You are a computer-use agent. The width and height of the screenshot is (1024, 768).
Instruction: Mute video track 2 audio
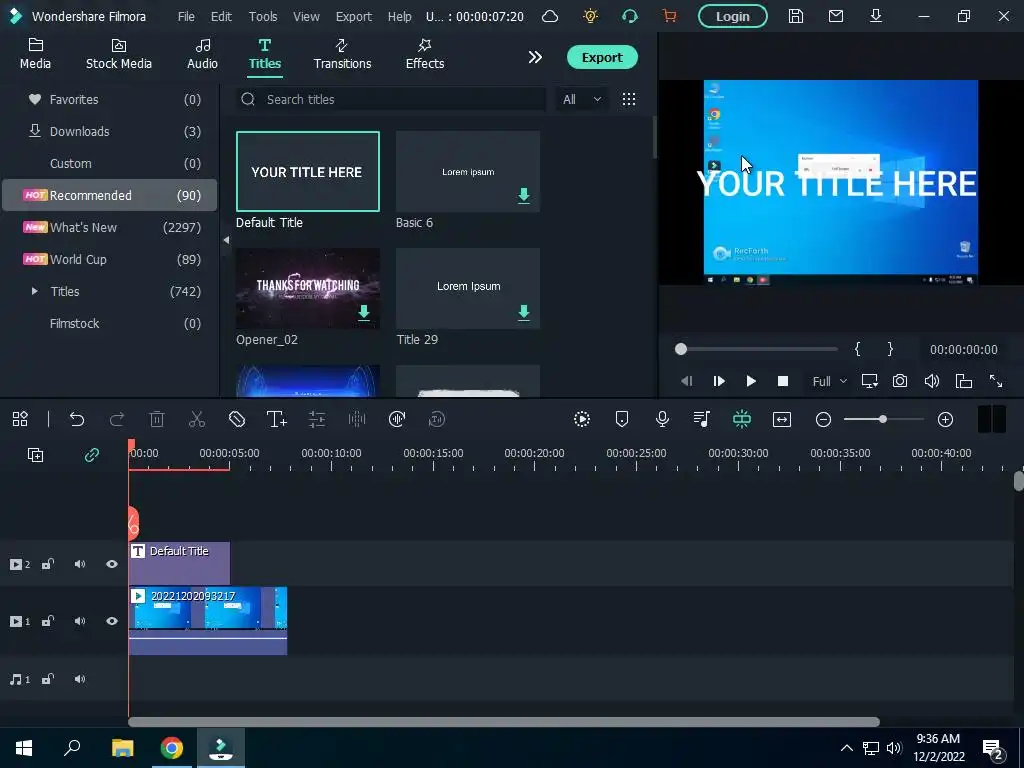(80, 564)
